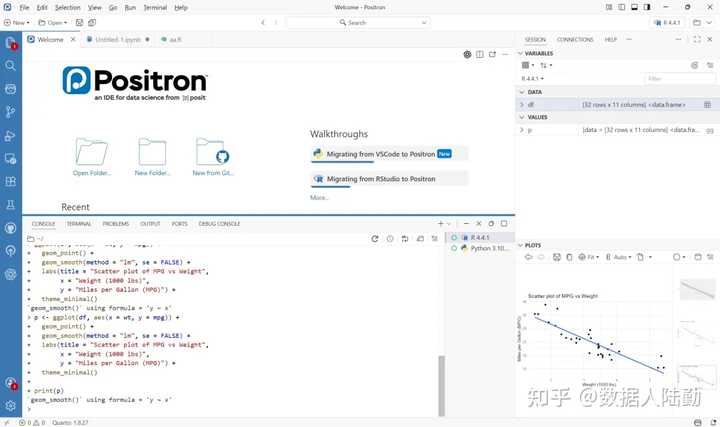The height and width of the screenshot is (427, 720).
Task: Click the New Folder shortcut
Action: point(152,157)
